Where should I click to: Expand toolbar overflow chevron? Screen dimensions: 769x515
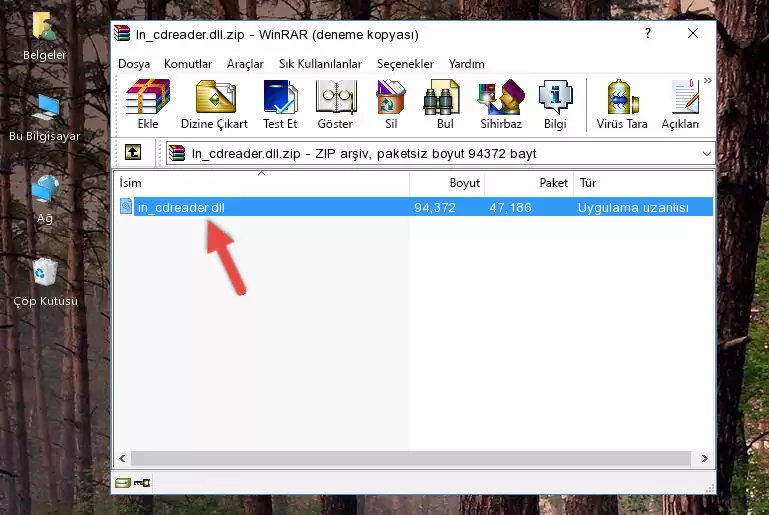pyautogui.click(x=708, y=80)
